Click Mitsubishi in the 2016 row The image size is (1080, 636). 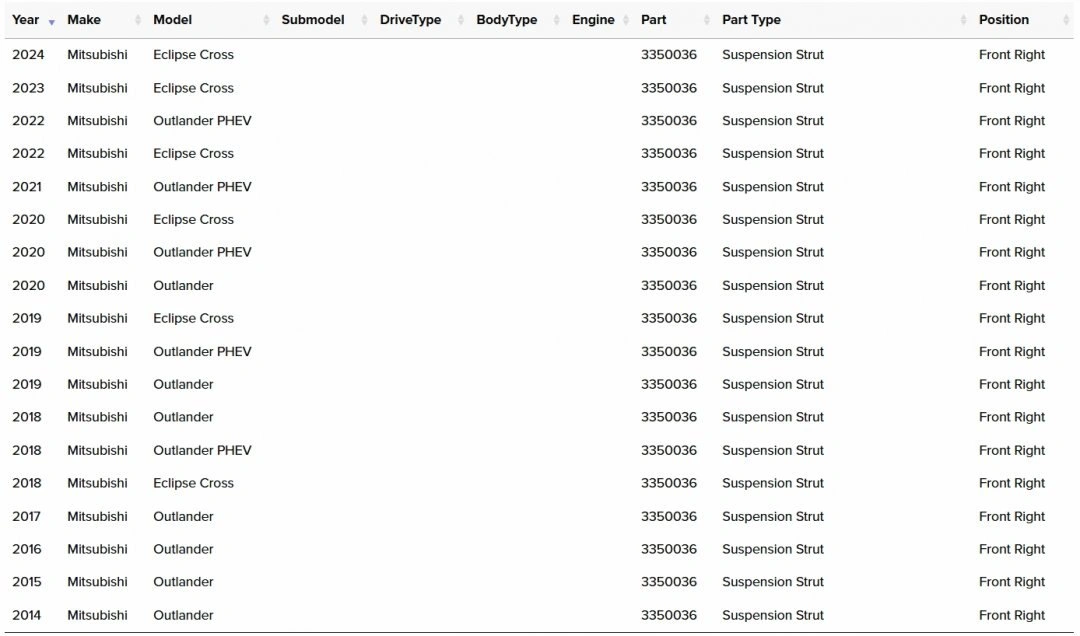pos(97,549)
